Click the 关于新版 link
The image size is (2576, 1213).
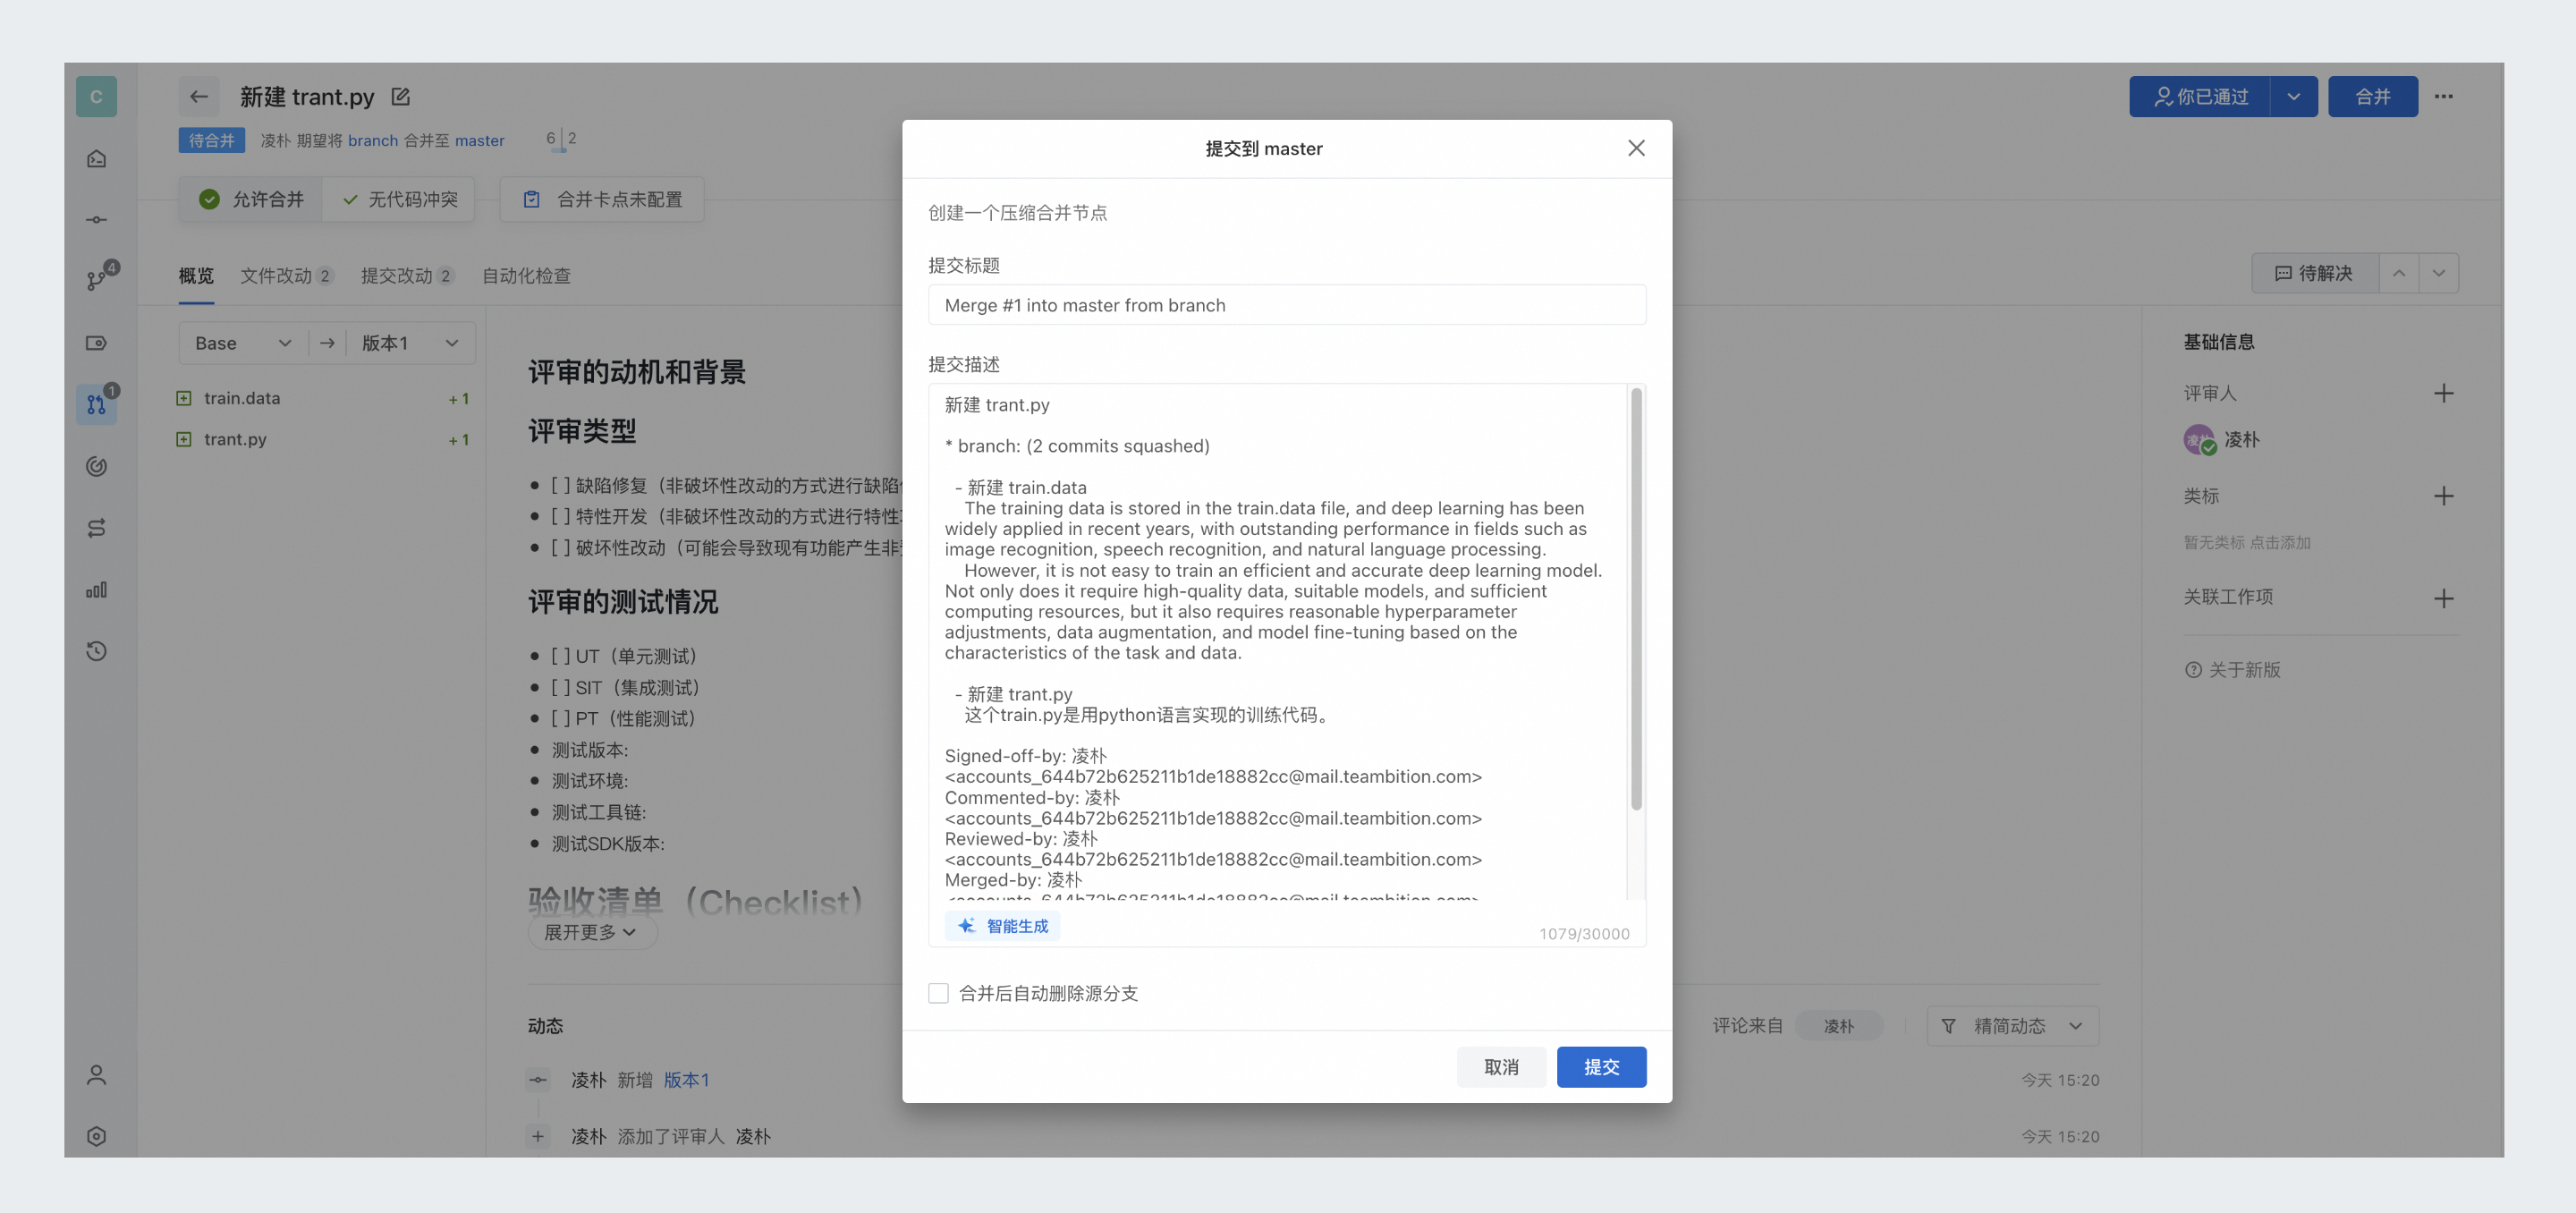2233,670
